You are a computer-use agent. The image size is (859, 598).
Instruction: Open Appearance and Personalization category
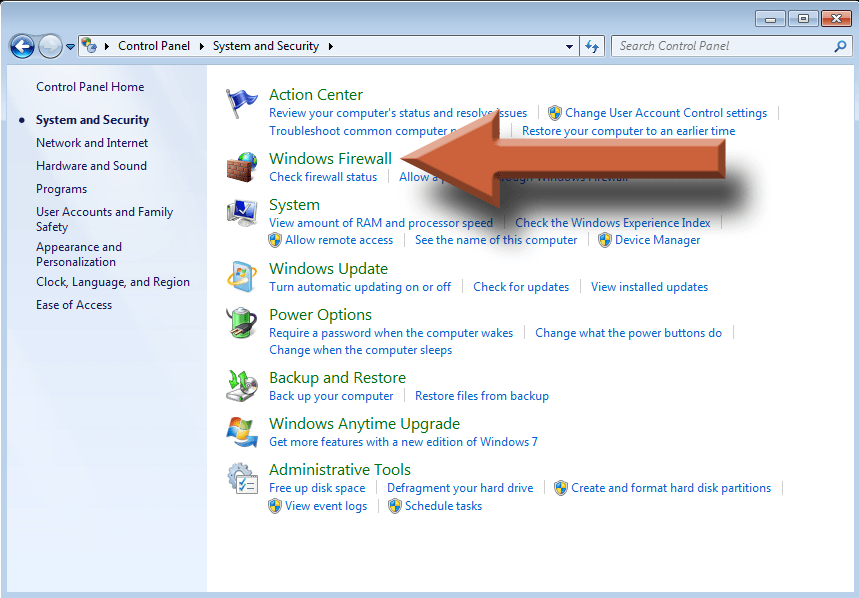79,254
